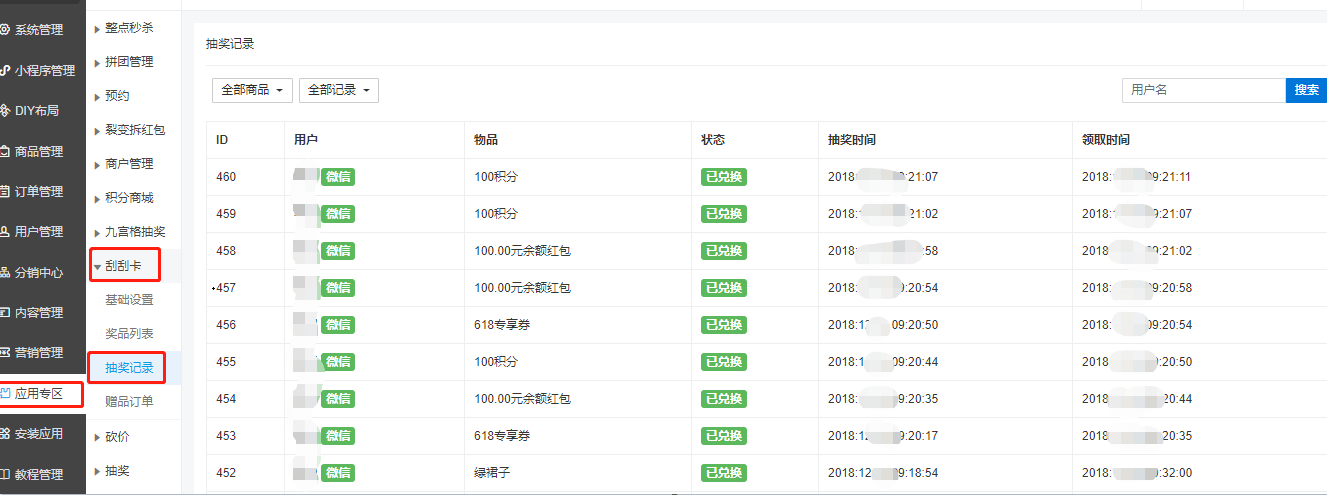Click 100.00元余额红包 in row 458

522,251
